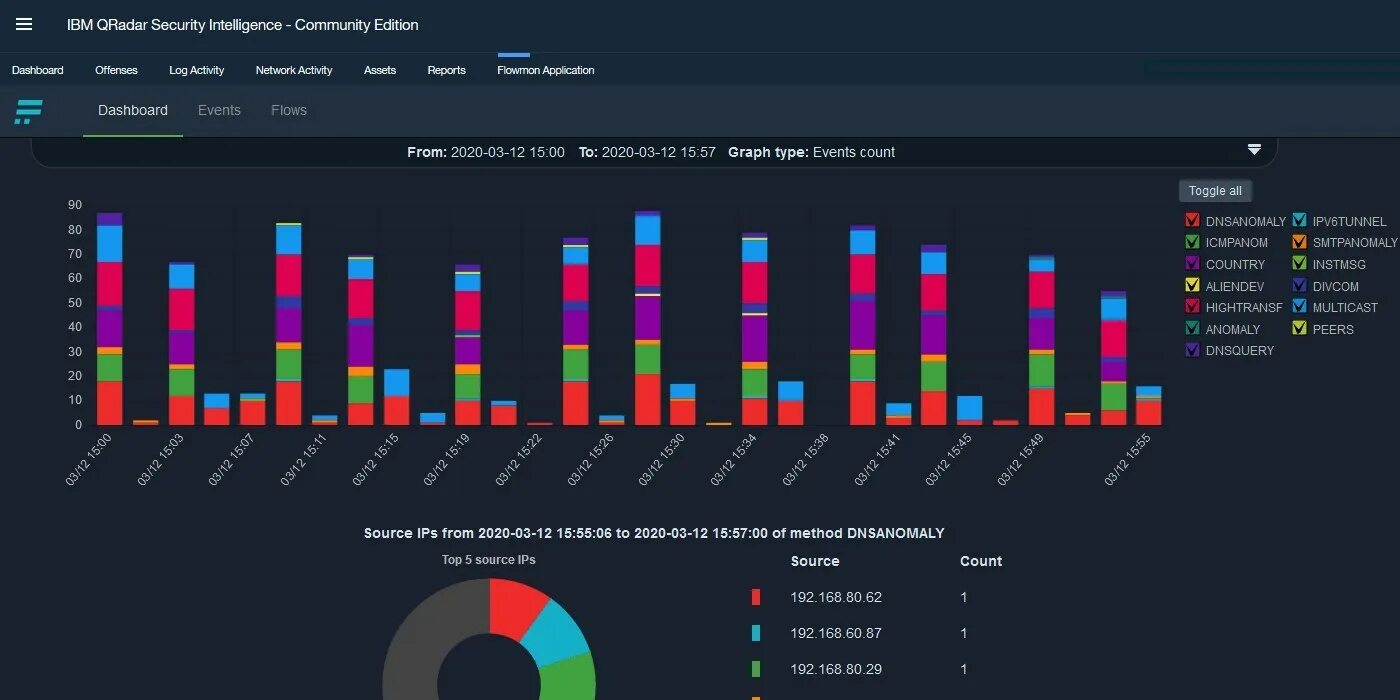1400x700 pixels.
Task: Open the hamburger navigation menu
Action: (24, 25)
